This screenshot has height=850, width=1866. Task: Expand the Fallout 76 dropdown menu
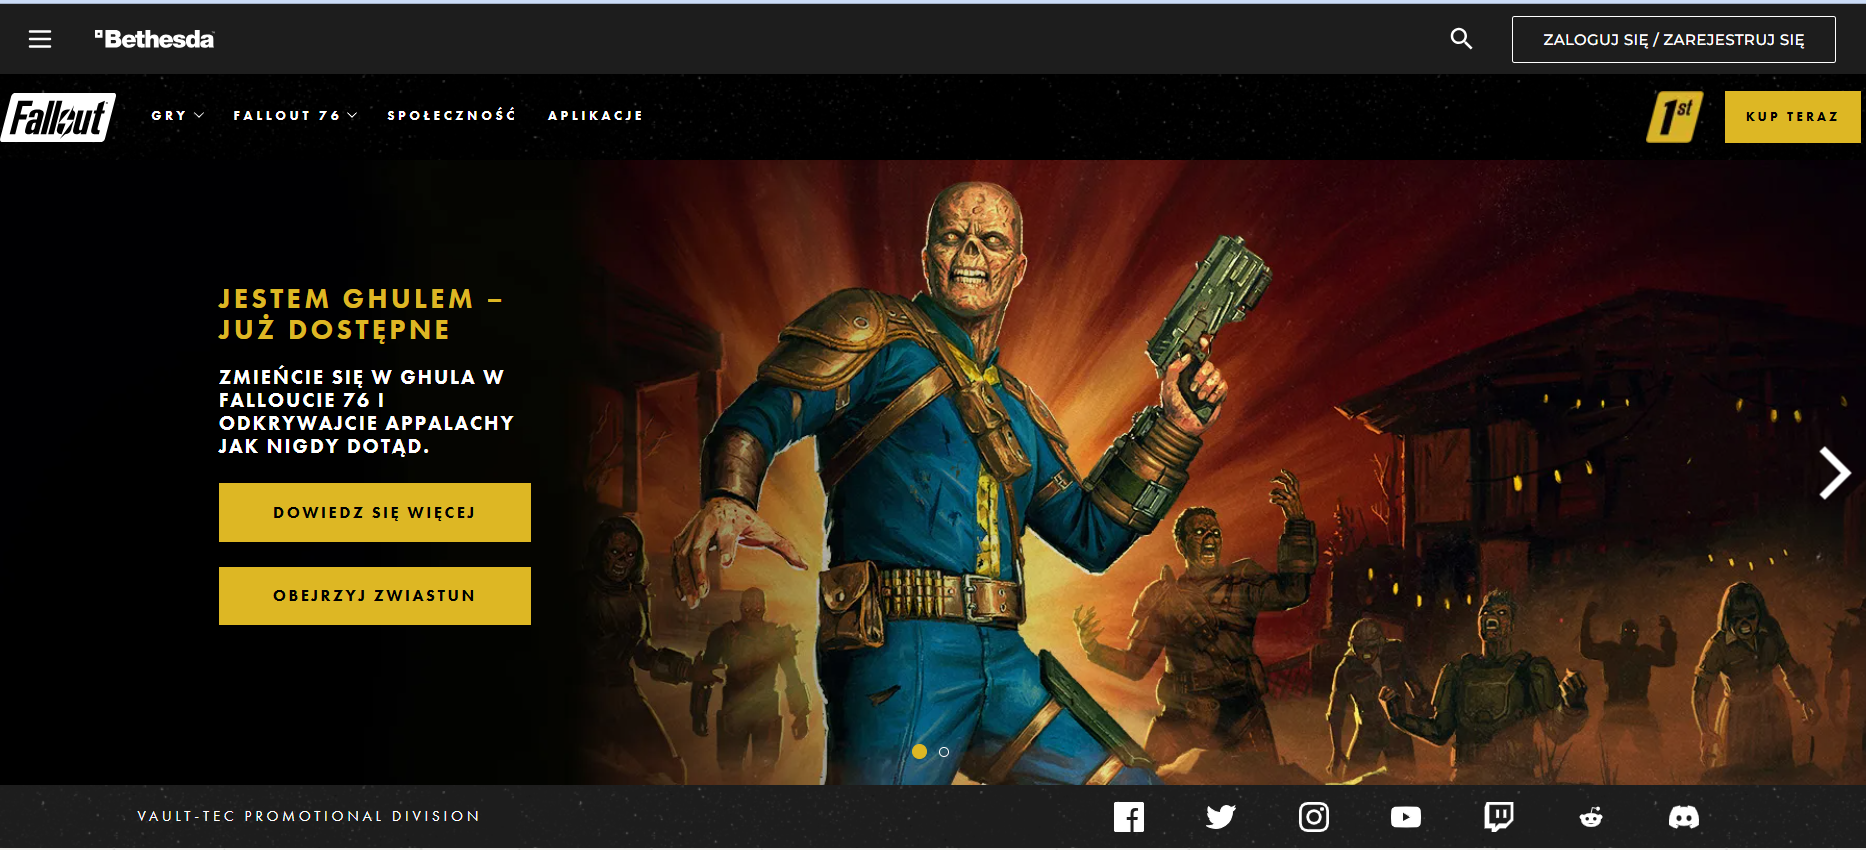tap(295, 116)
